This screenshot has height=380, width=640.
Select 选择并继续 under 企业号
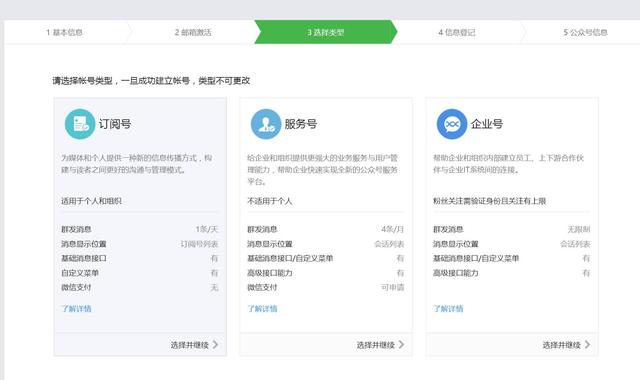coord(562,345)
